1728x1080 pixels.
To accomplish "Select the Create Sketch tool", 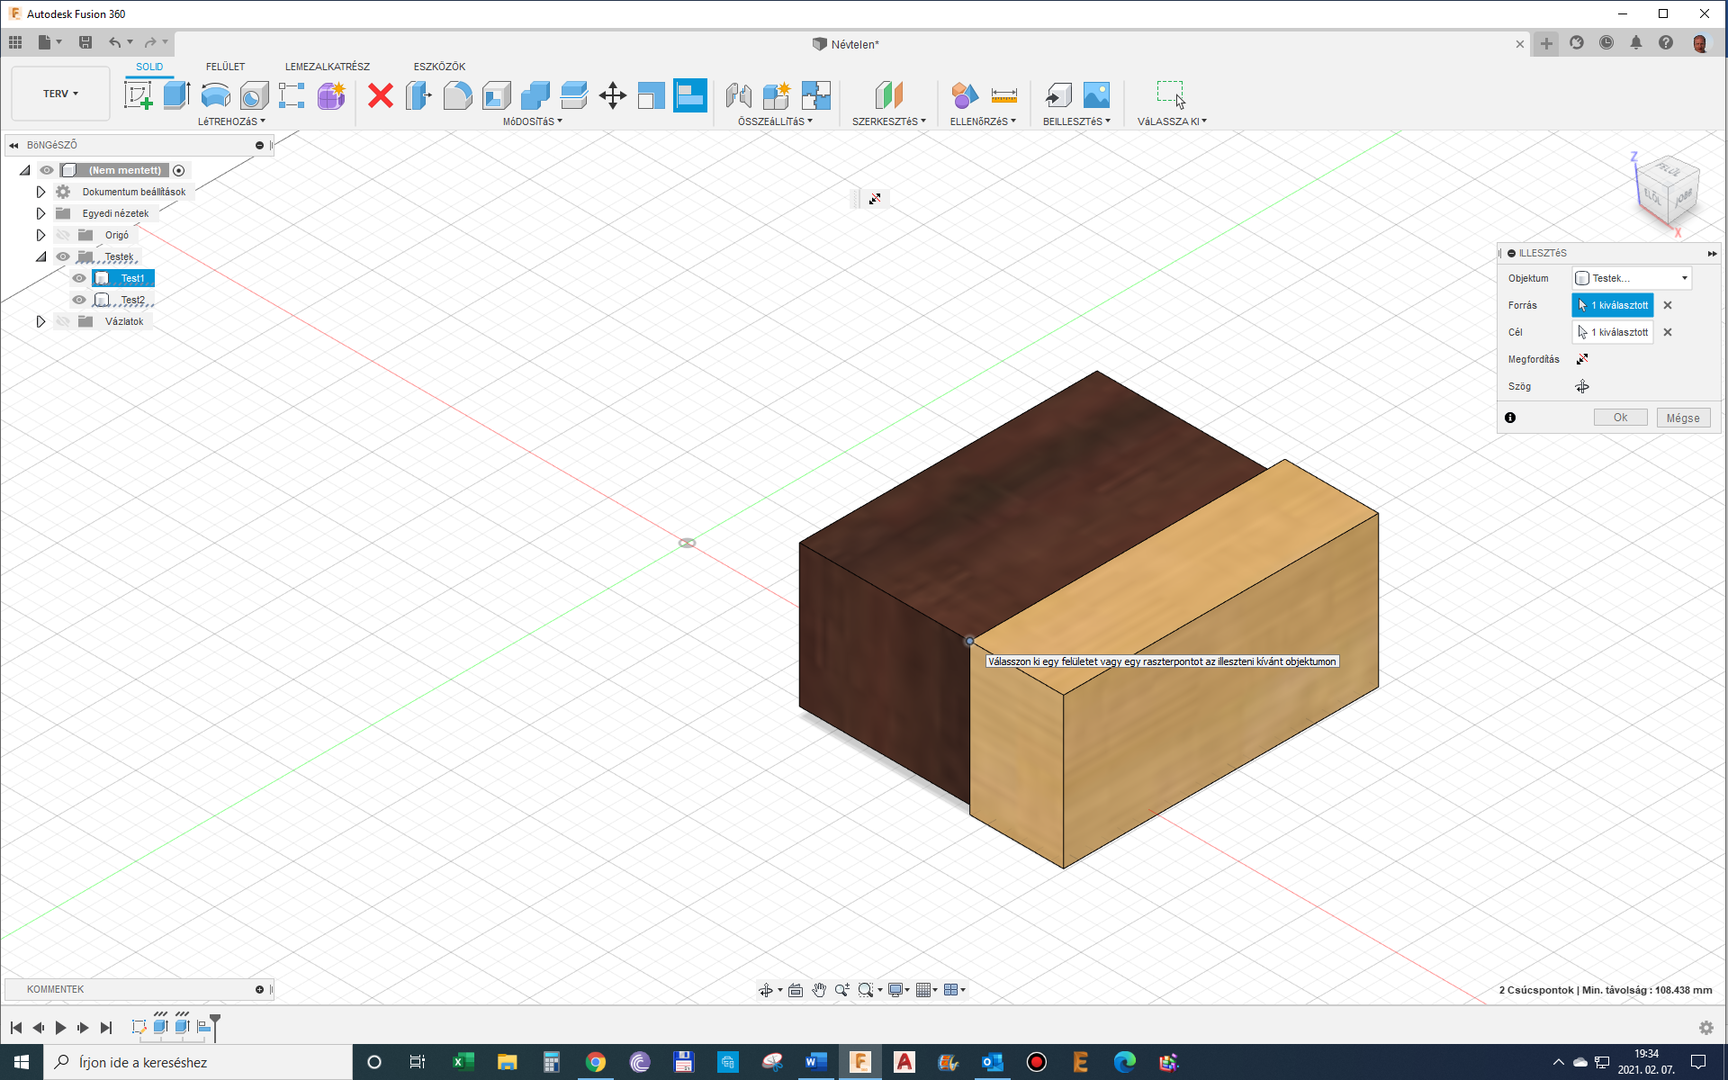I will point(138,96).
